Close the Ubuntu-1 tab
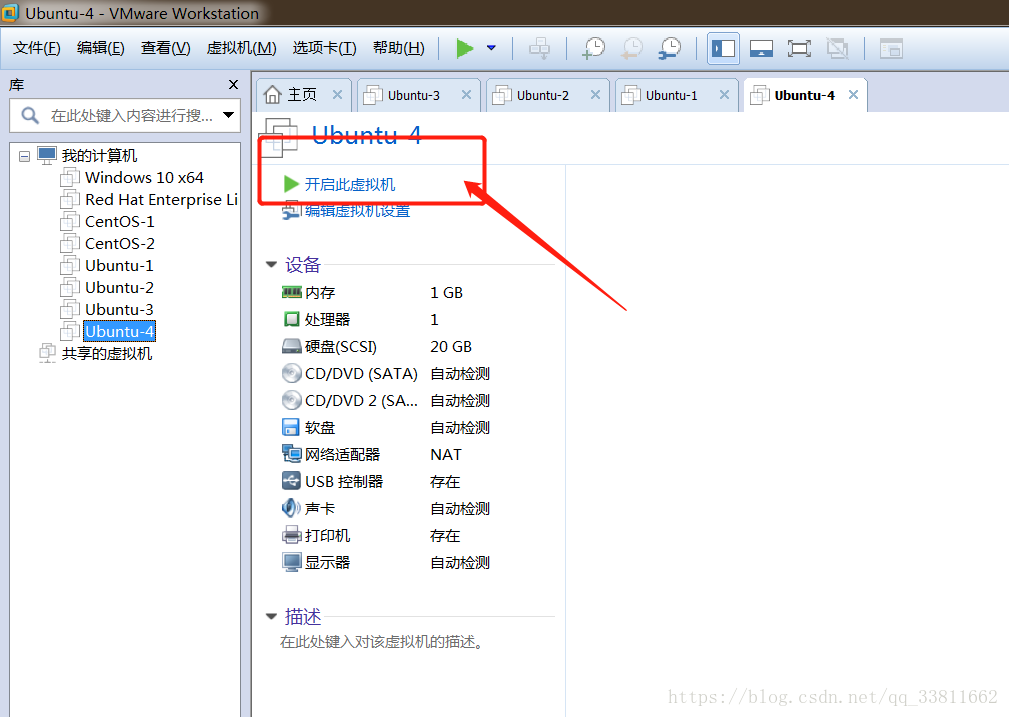Screen dimensions: 1009x717 724,95
